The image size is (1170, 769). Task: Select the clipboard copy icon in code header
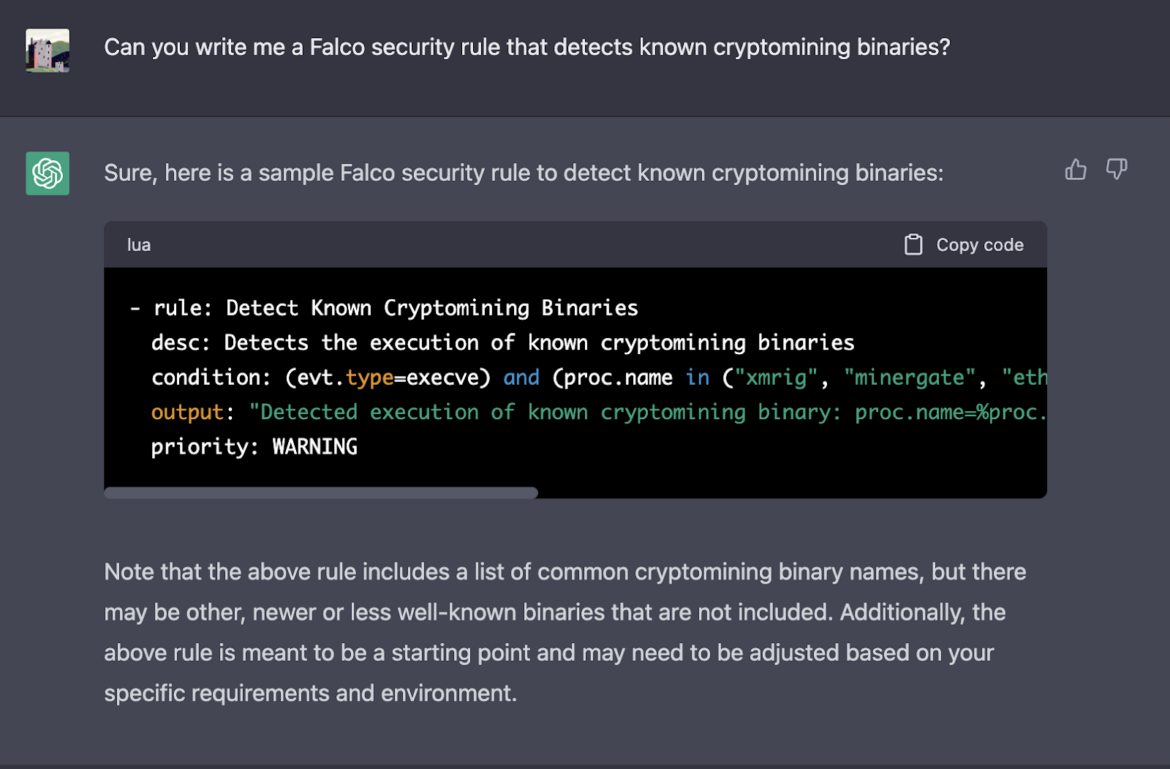913,244
